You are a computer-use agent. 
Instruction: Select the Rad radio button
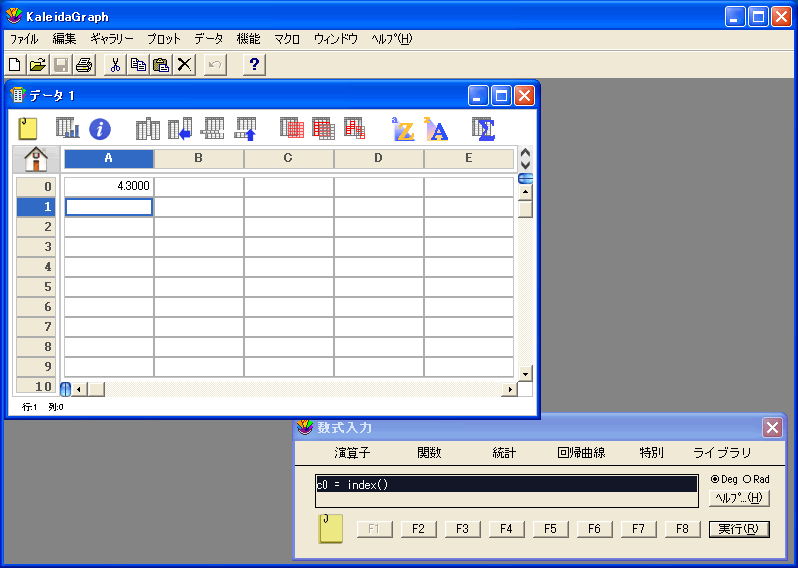747,479
